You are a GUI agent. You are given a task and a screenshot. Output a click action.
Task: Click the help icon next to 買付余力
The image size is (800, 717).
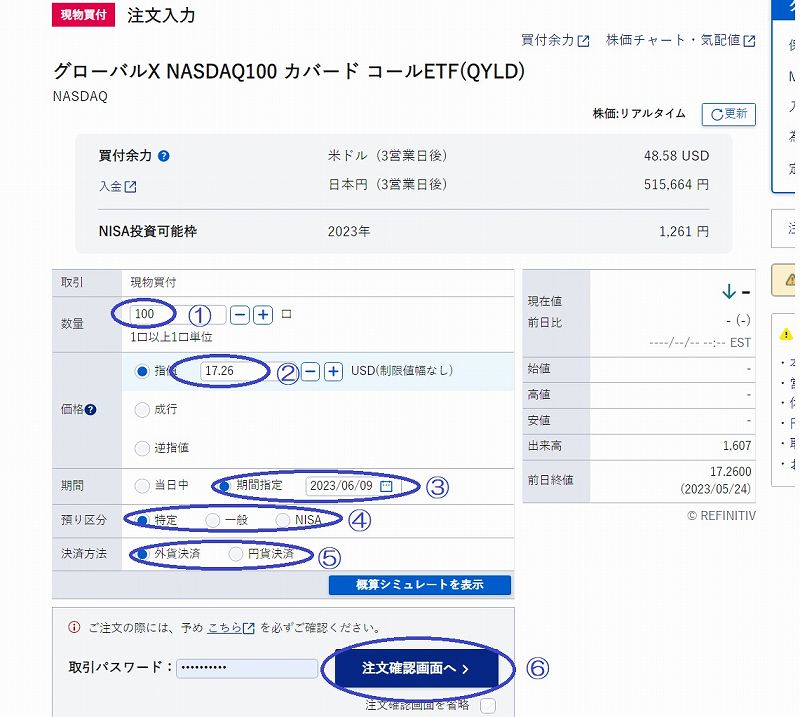click(x=163, y=156)
